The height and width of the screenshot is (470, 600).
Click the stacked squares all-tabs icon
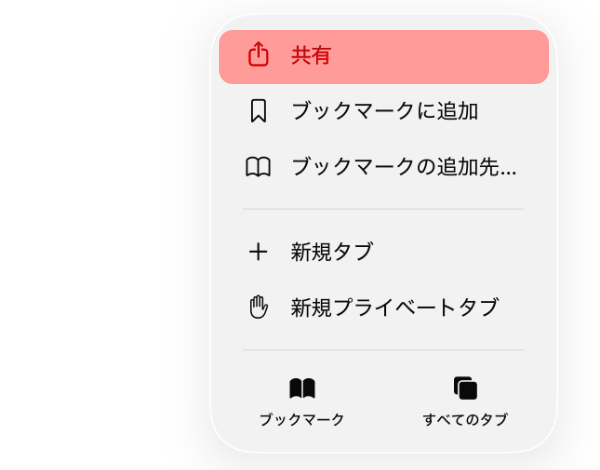pyautogui.click(x=465, y=388)
